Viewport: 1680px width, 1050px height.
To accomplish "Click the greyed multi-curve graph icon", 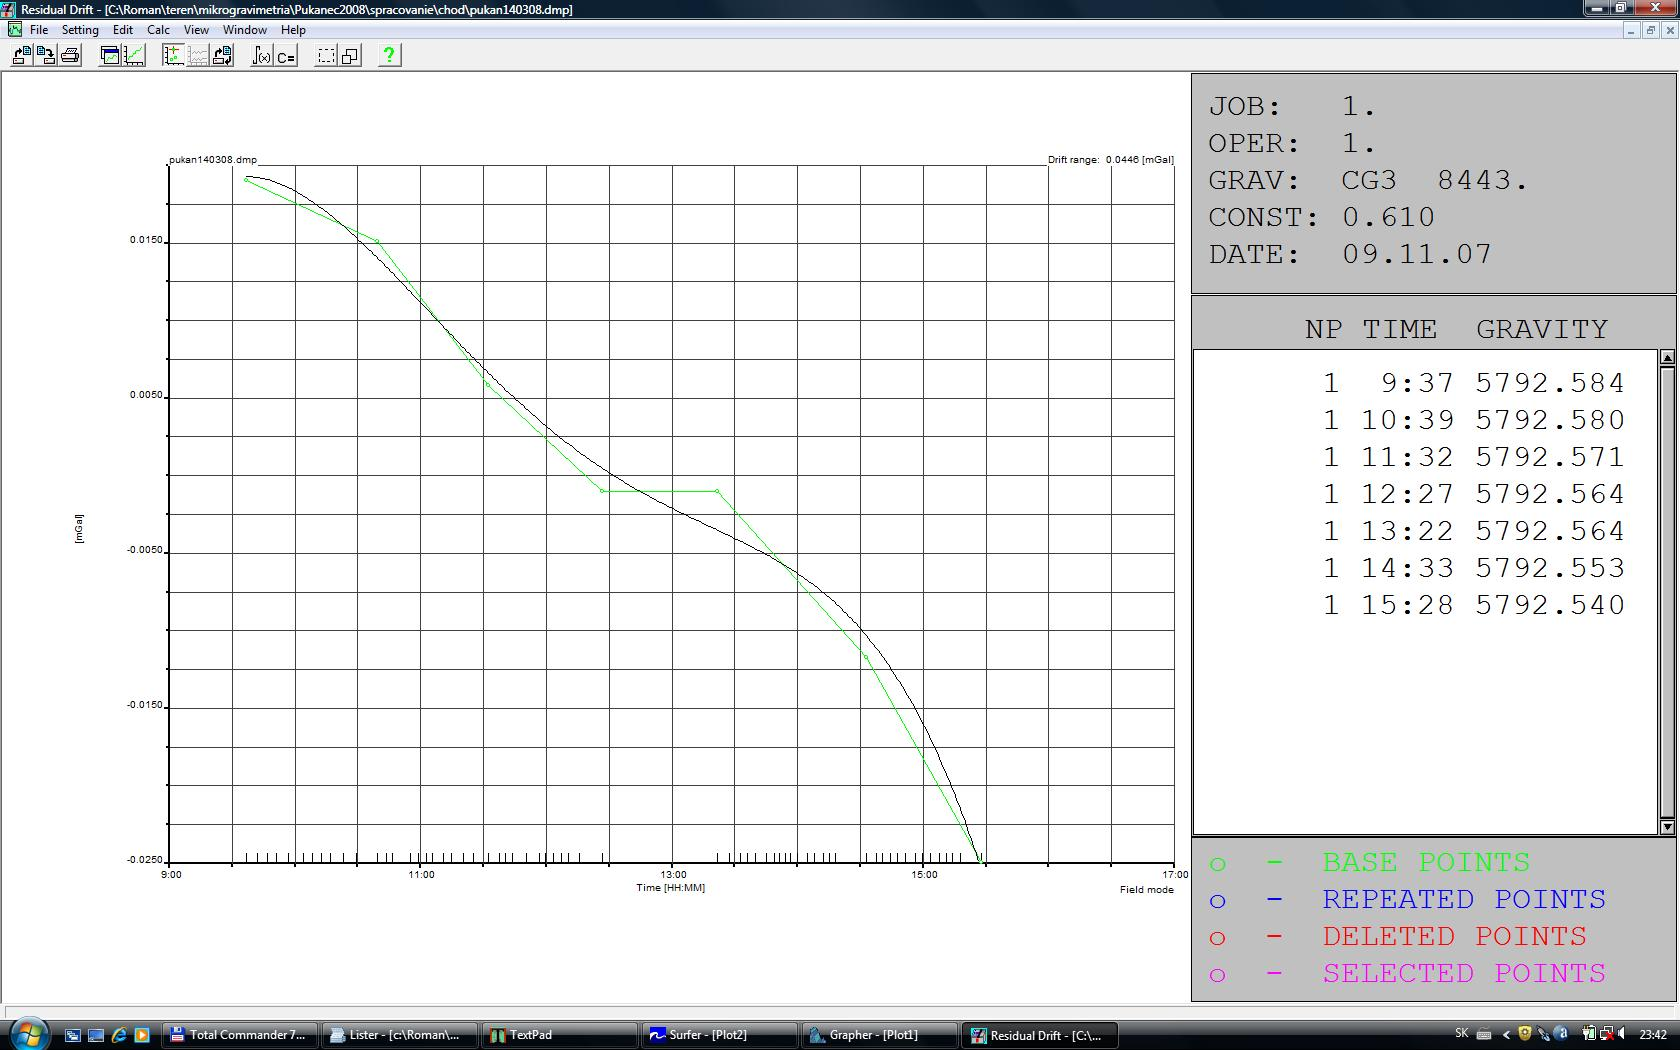I will click(x=198, y=56).
